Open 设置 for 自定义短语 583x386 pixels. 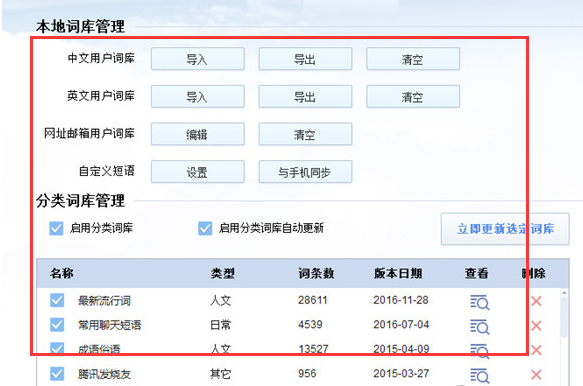(197, 172)
